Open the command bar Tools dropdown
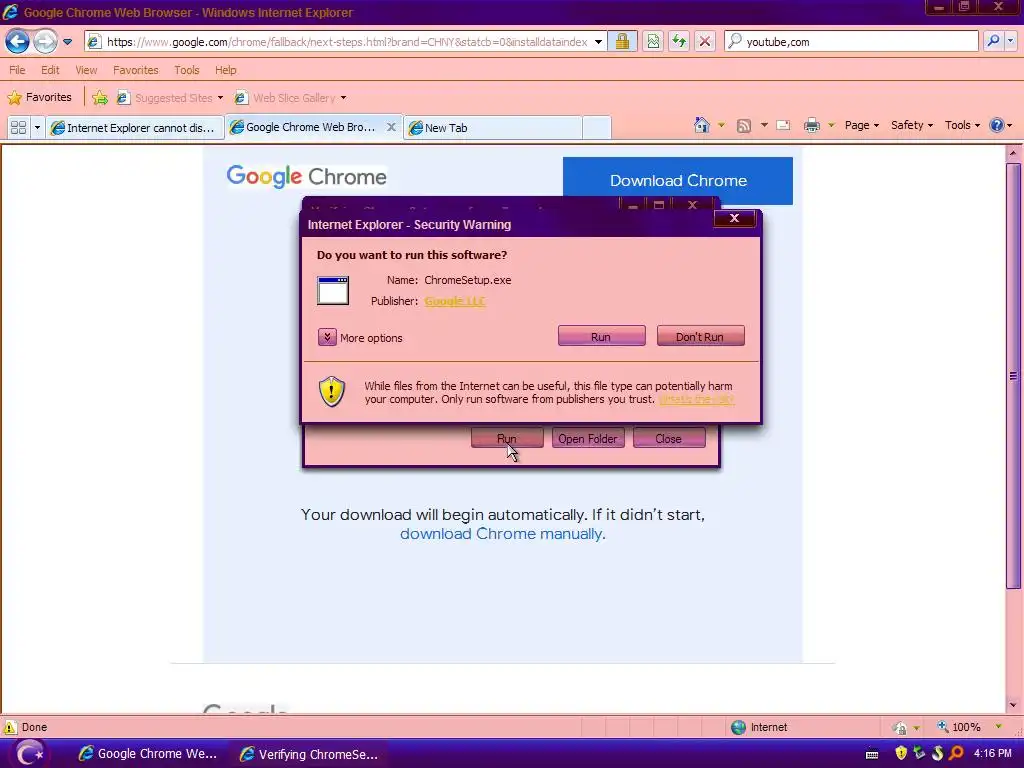 (x=962, y=125)
